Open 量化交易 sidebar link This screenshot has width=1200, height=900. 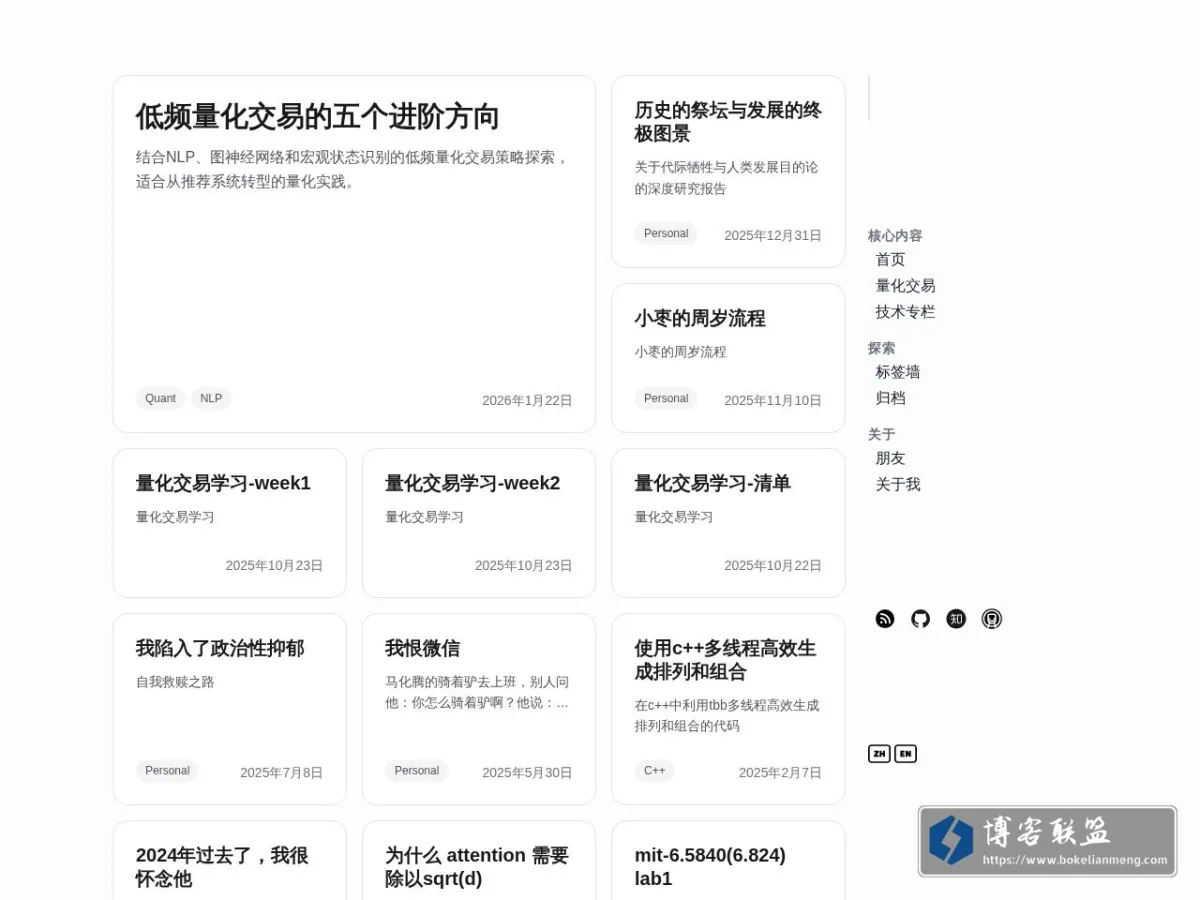click(905, 286)
